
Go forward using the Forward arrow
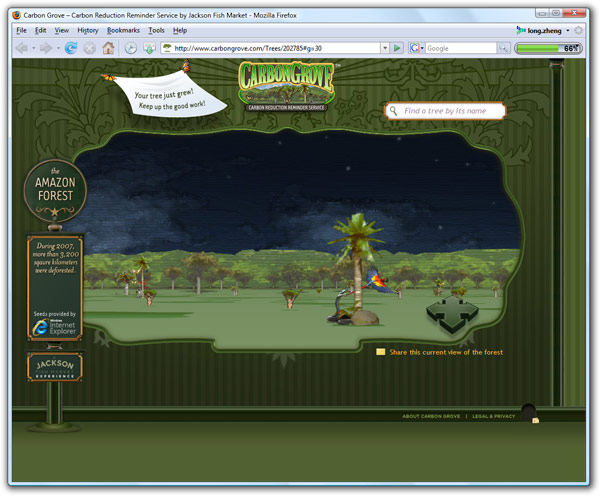tap(46, 48)
